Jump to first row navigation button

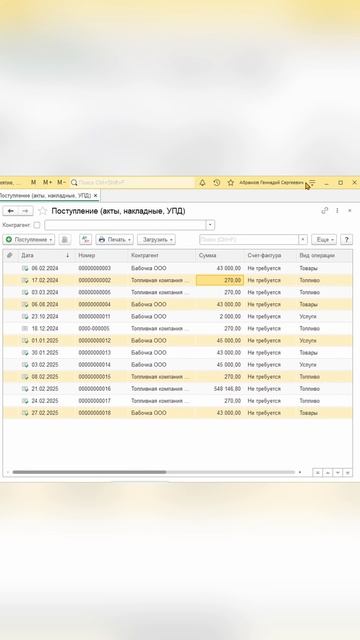click(317, 473)
